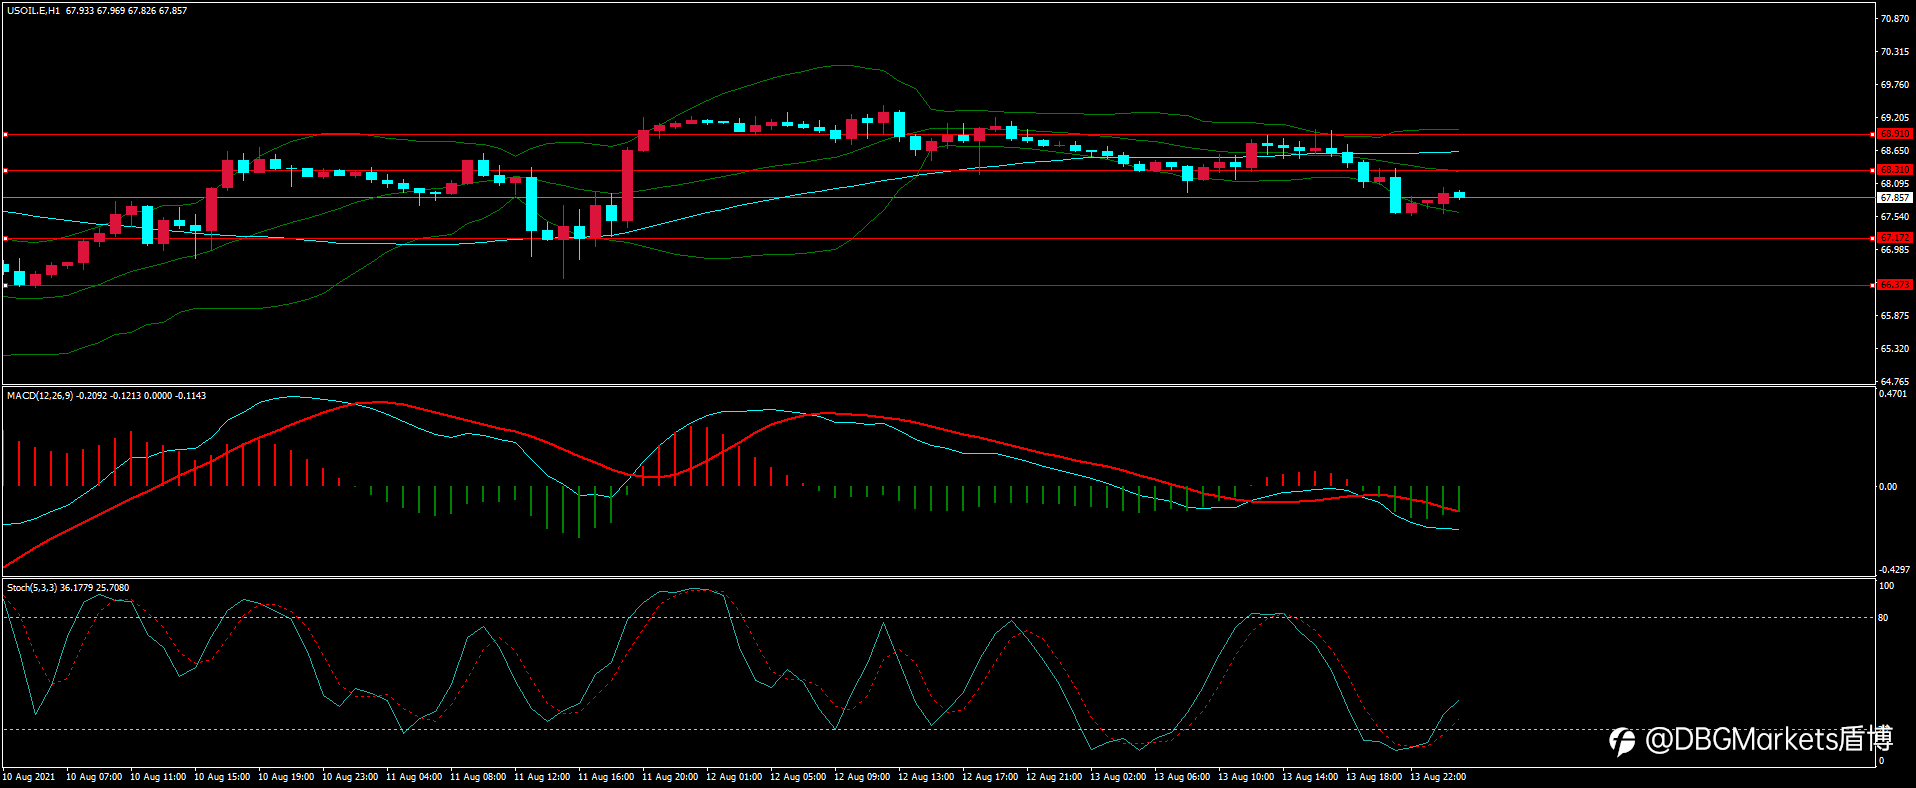Click the 12 Aug 17:00 time label
Screen dimensions: 1916x788
pyautogui.click(x=990, y=777)
